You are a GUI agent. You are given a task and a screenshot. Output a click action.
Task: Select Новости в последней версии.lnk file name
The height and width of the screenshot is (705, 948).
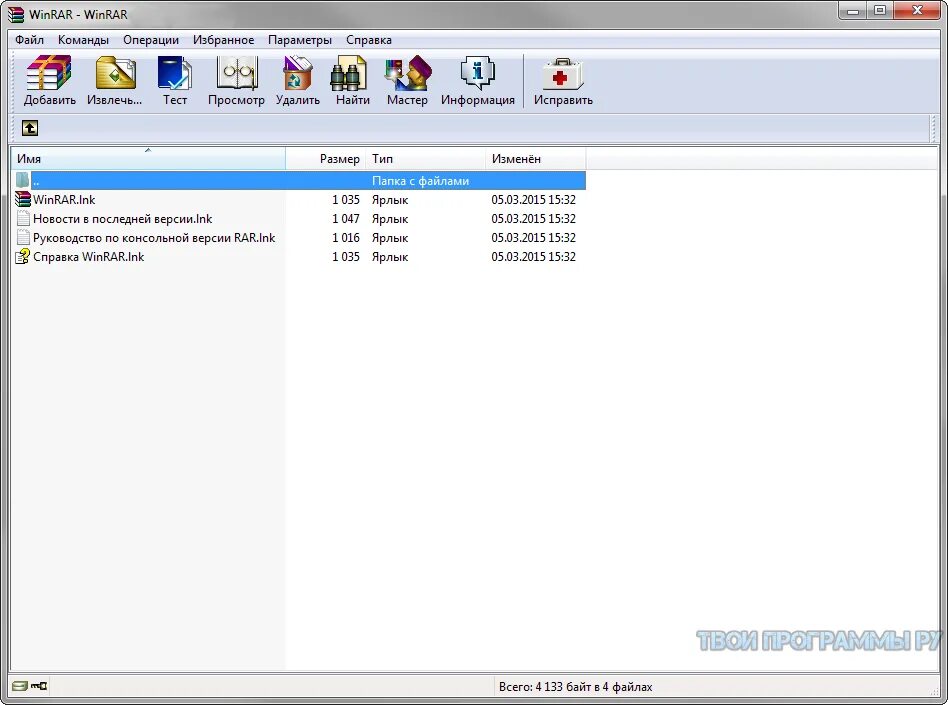[123, 219]
